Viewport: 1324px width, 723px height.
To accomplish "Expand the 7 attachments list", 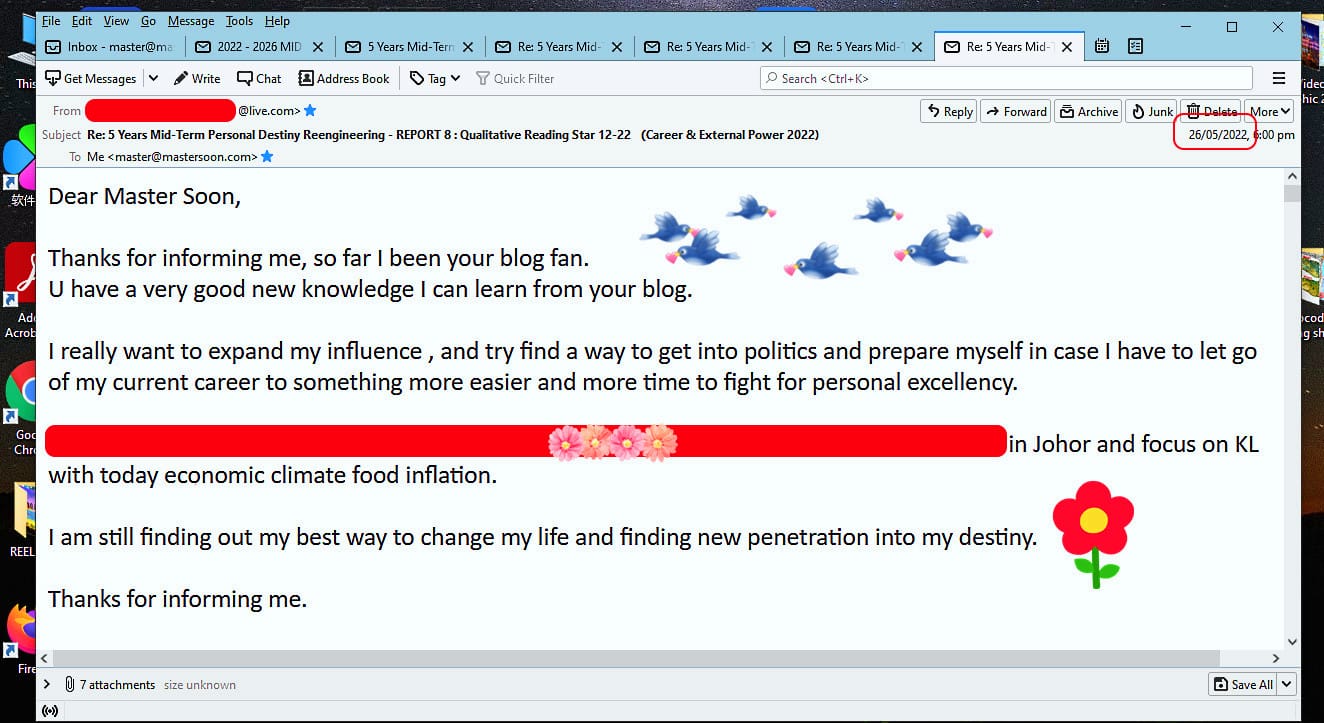I will [x=47, y=685].
